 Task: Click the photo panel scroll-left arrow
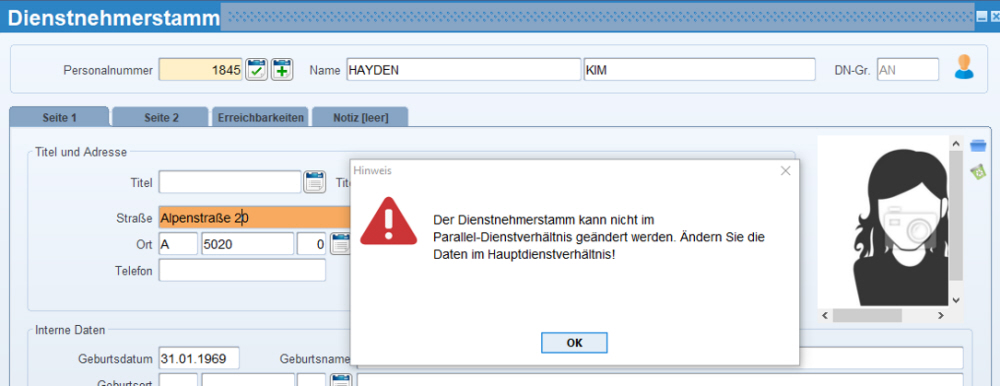tap(825, 315)
